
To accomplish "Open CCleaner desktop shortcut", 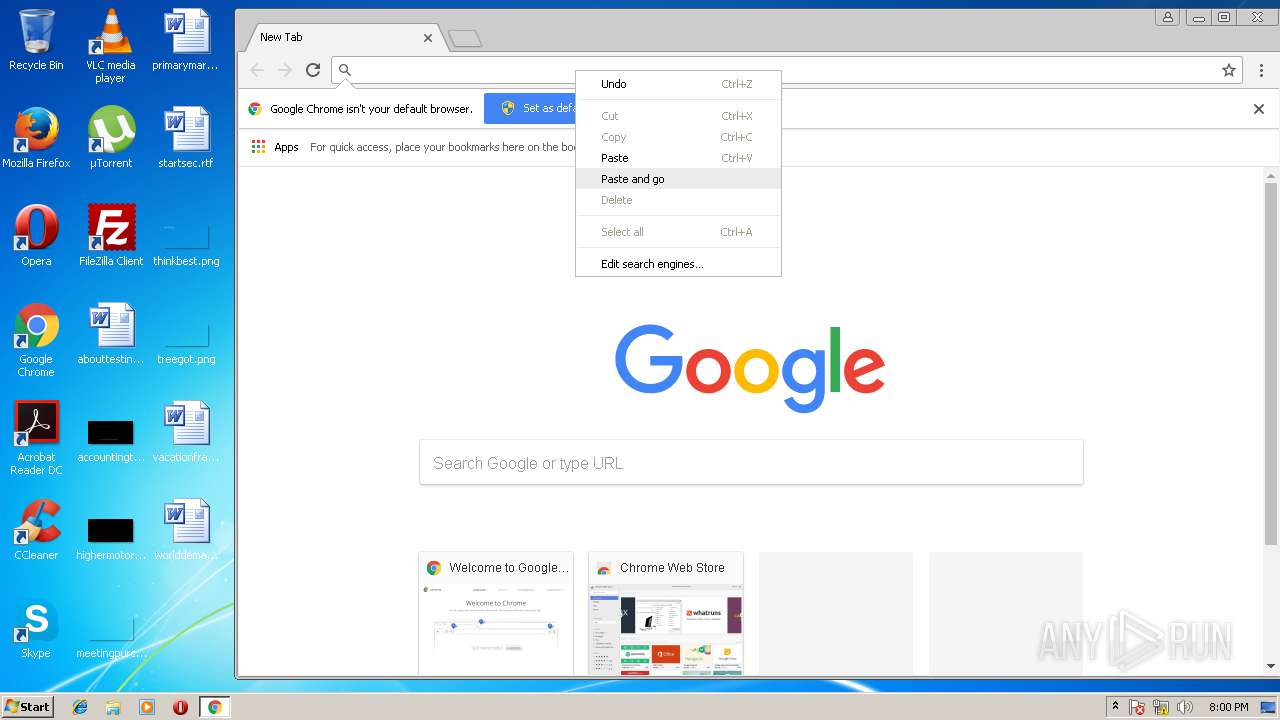I will (x=36, y=529).
